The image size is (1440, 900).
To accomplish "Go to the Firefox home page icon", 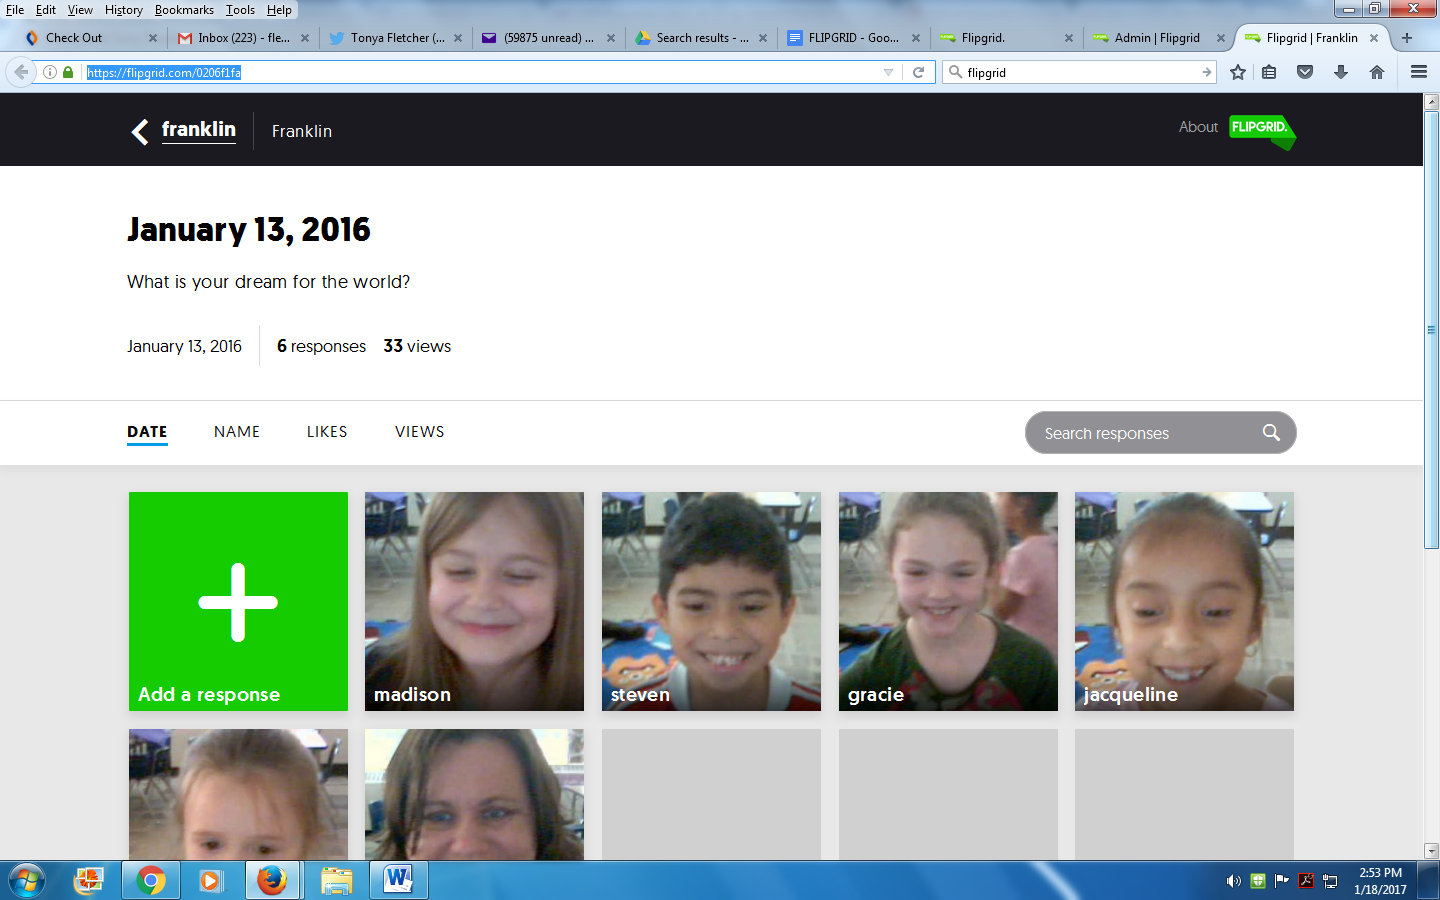I will pos(1377,72).
